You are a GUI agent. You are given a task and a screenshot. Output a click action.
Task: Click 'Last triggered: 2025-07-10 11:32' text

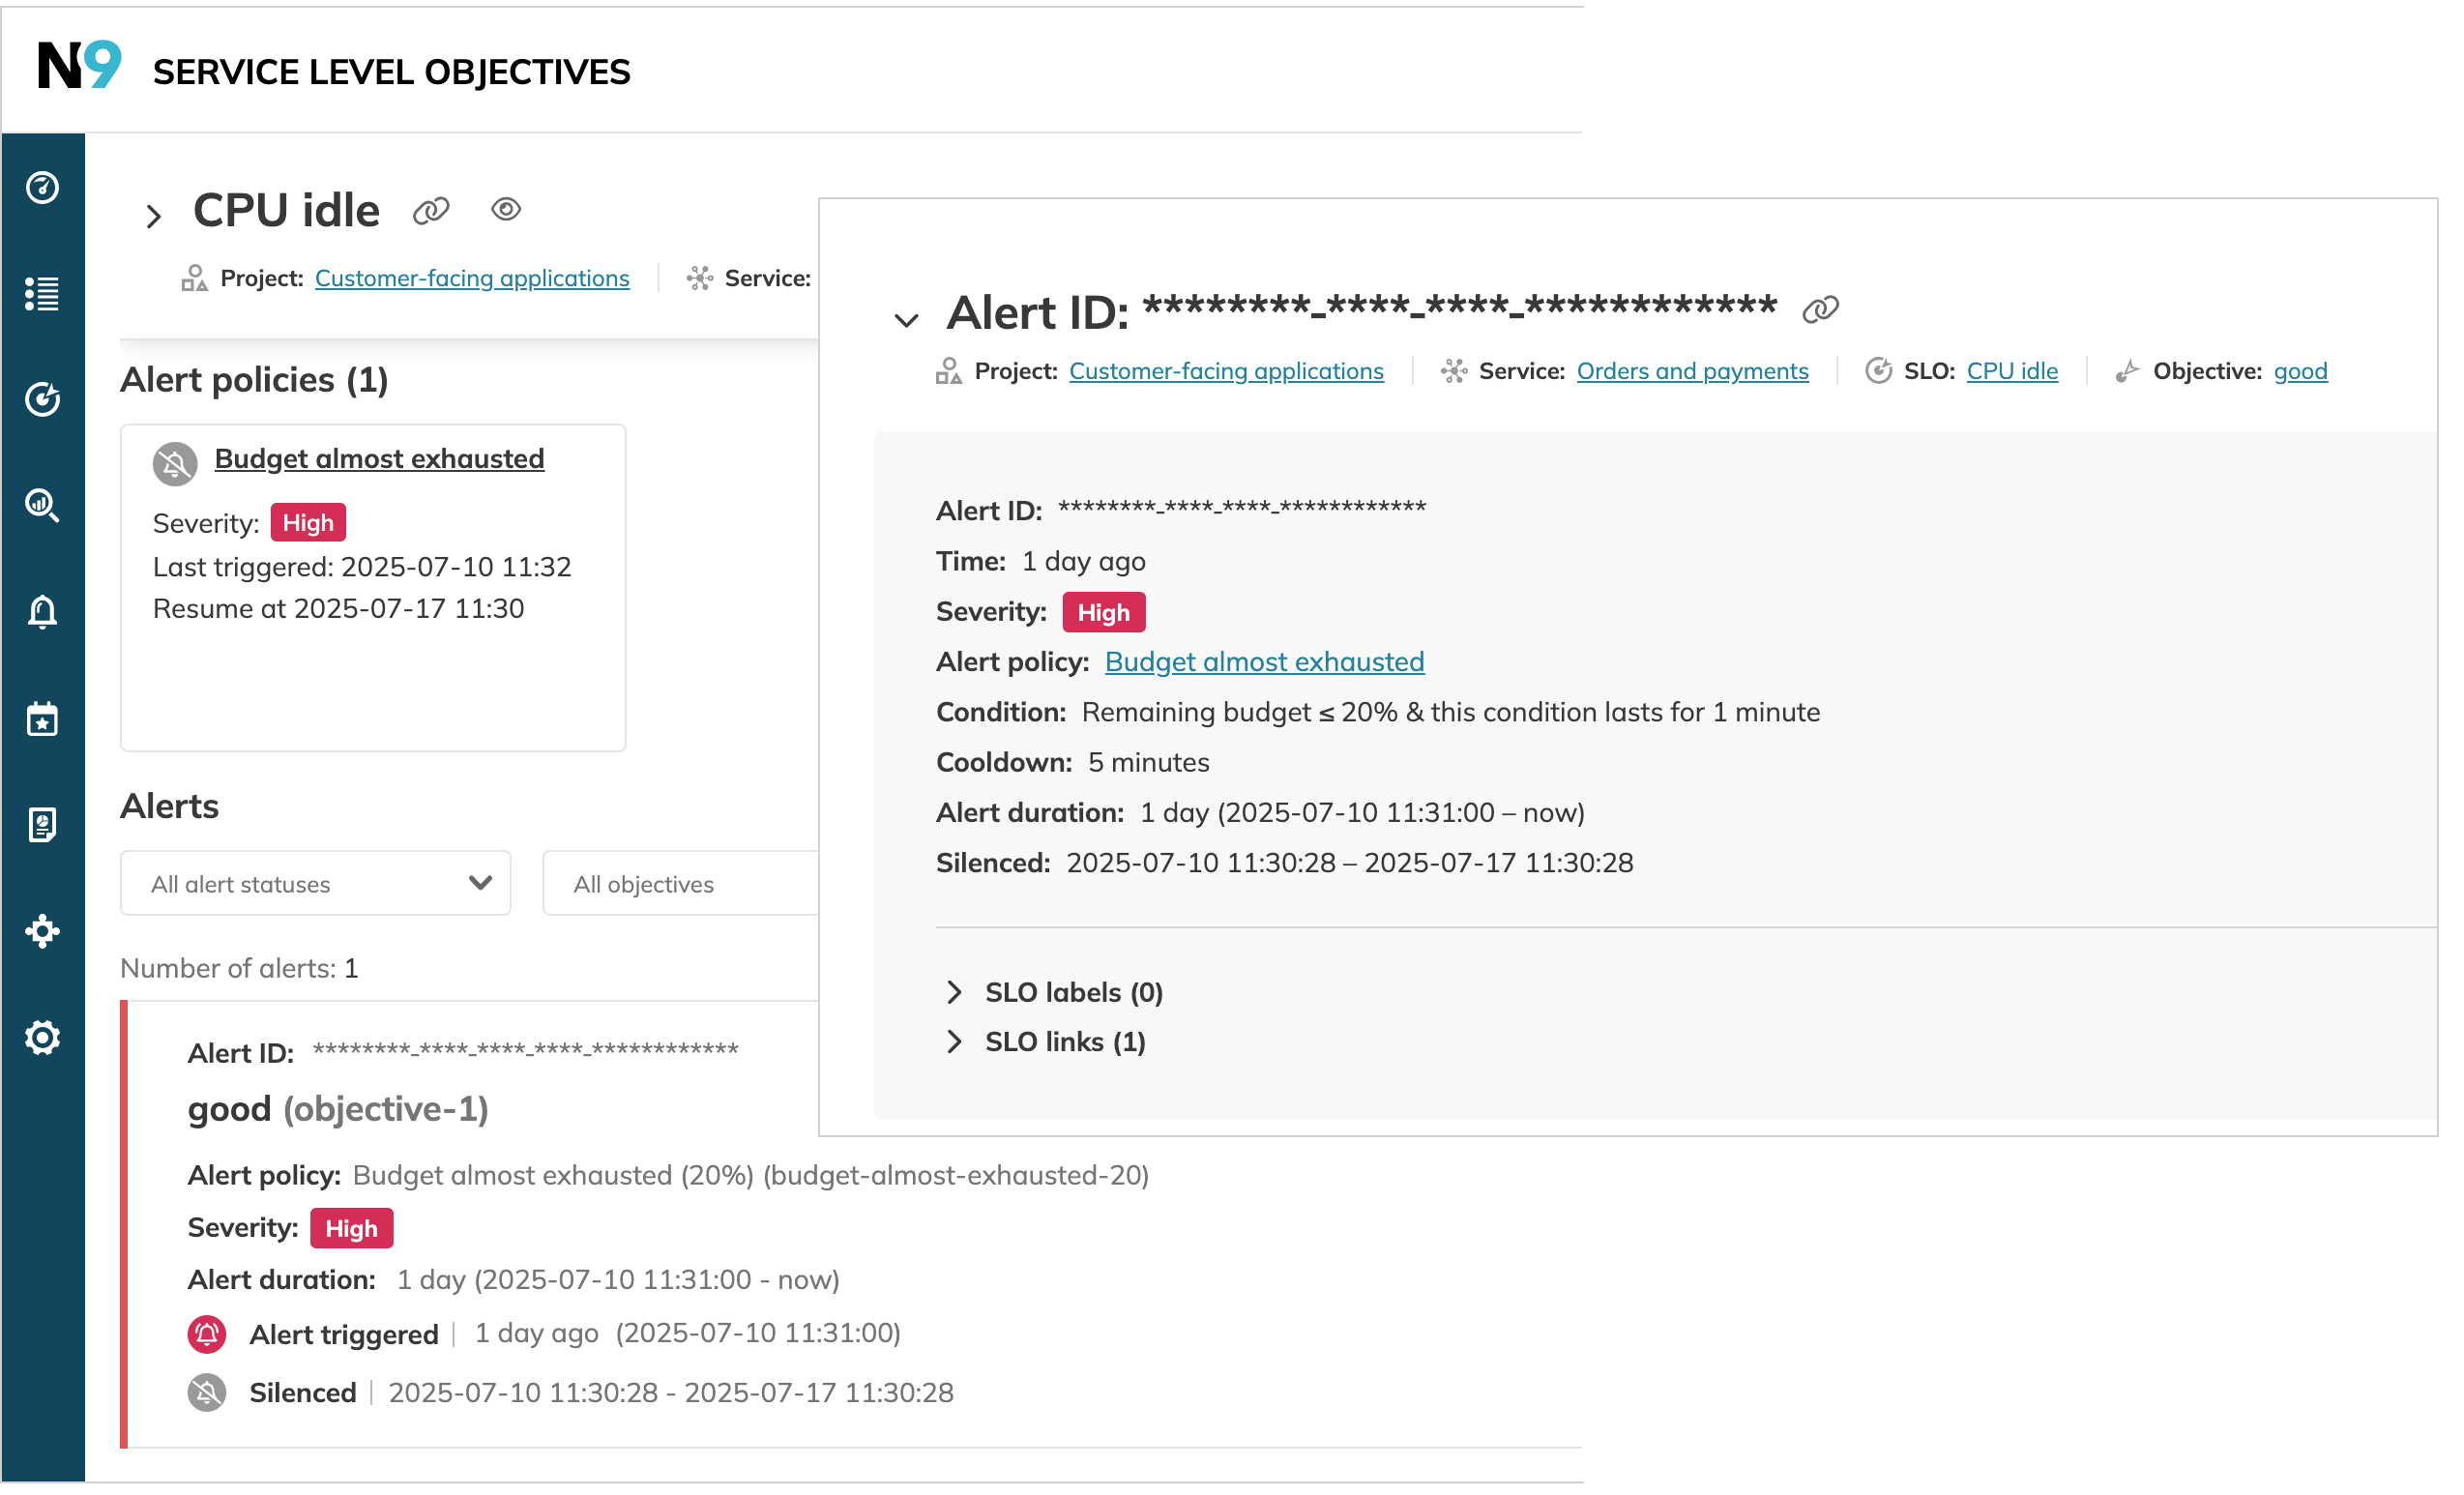(362, 567)
